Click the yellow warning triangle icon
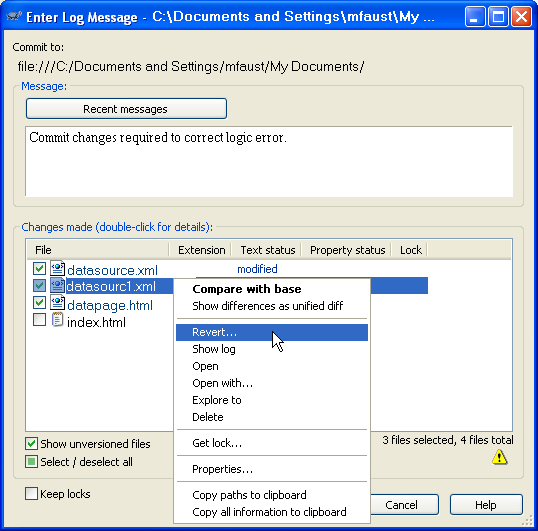 coord(500,458)
